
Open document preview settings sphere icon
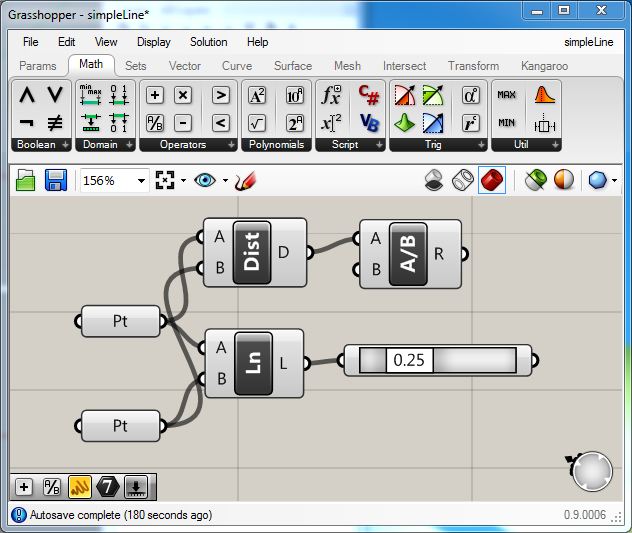point(564,180)
